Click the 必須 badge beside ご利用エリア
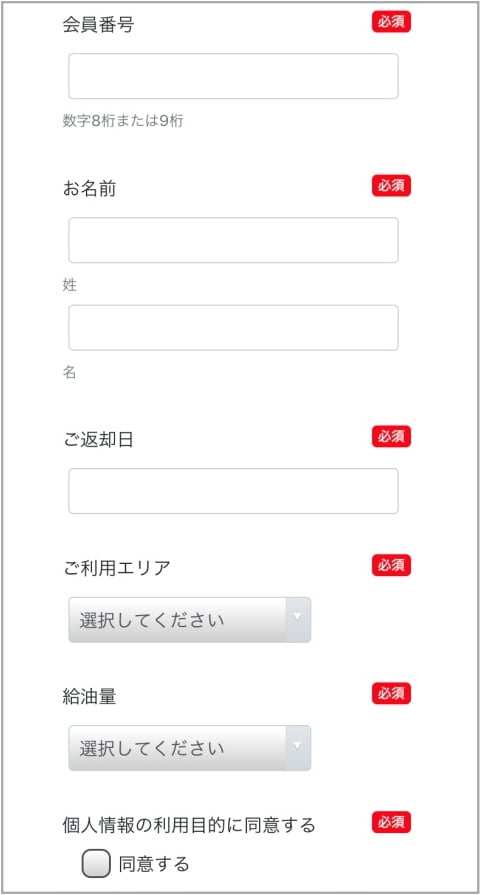480x895 pixels. [392, 565]
